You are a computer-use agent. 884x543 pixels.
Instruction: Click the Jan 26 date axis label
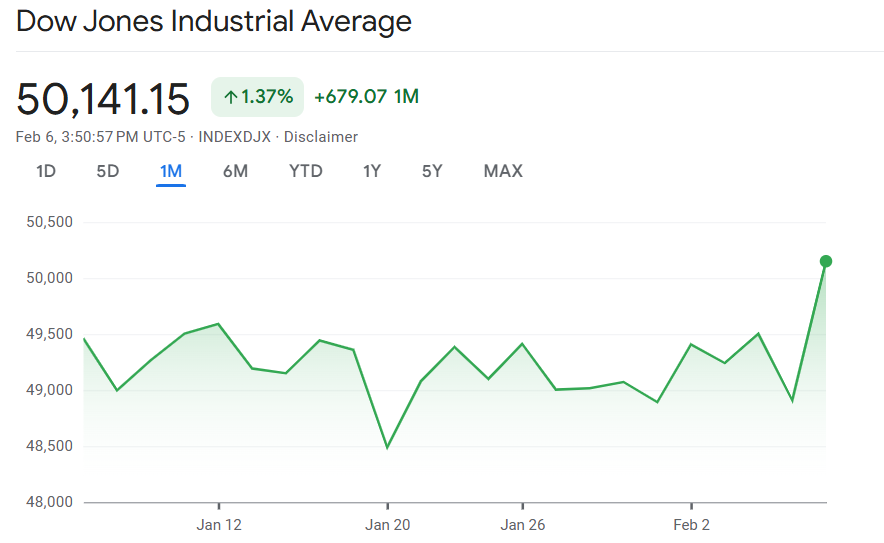pyautogui.click(x=523, y=525)
